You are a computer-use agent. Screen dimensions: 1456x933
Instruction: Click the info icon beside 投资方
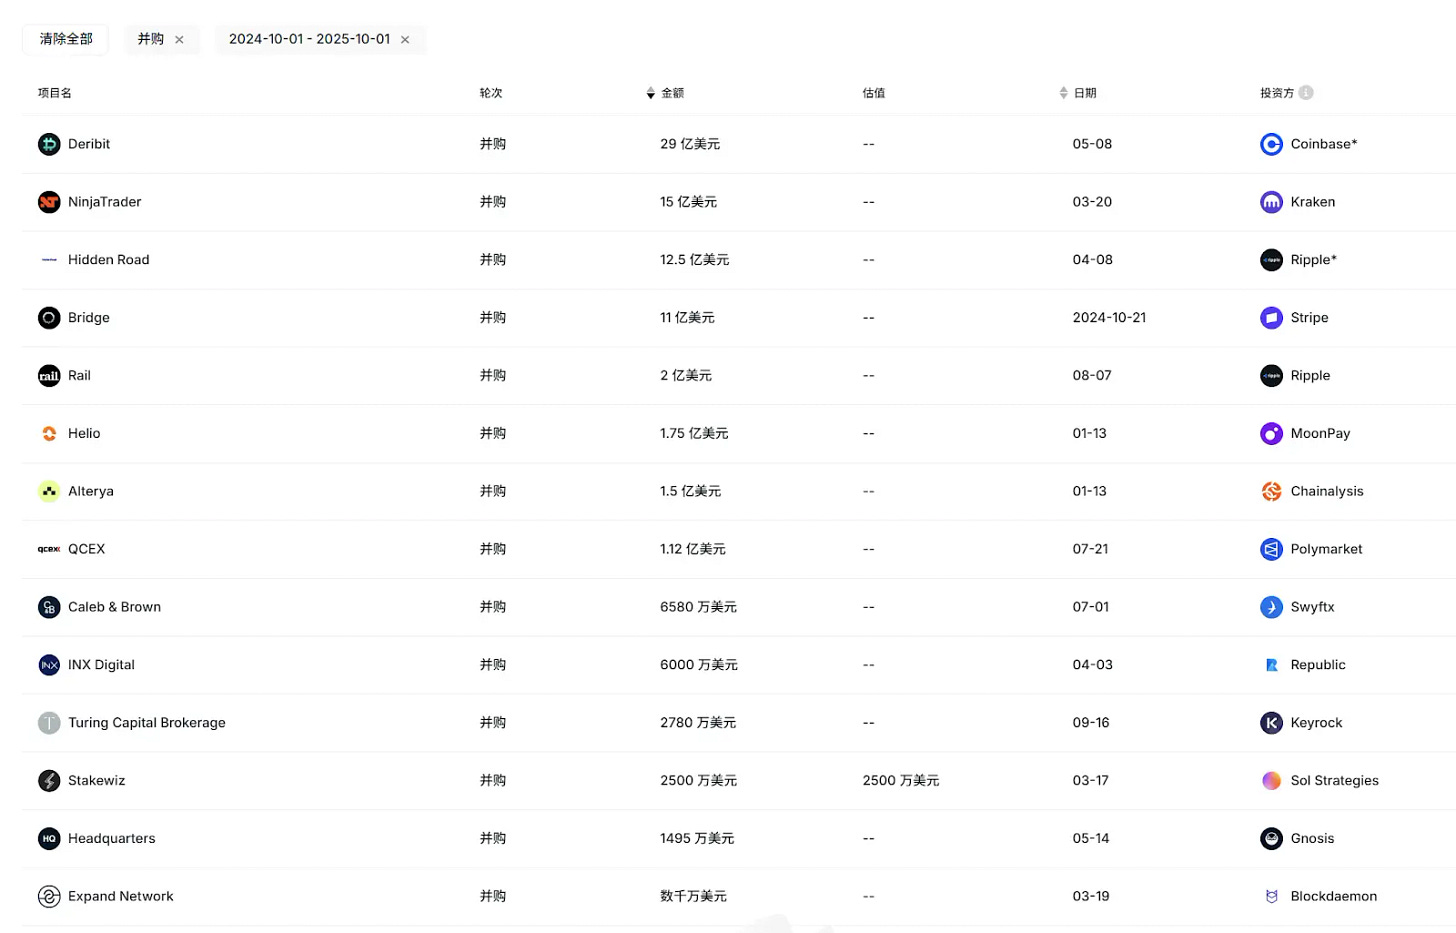pyautogui.click(x=1306, y=93)
